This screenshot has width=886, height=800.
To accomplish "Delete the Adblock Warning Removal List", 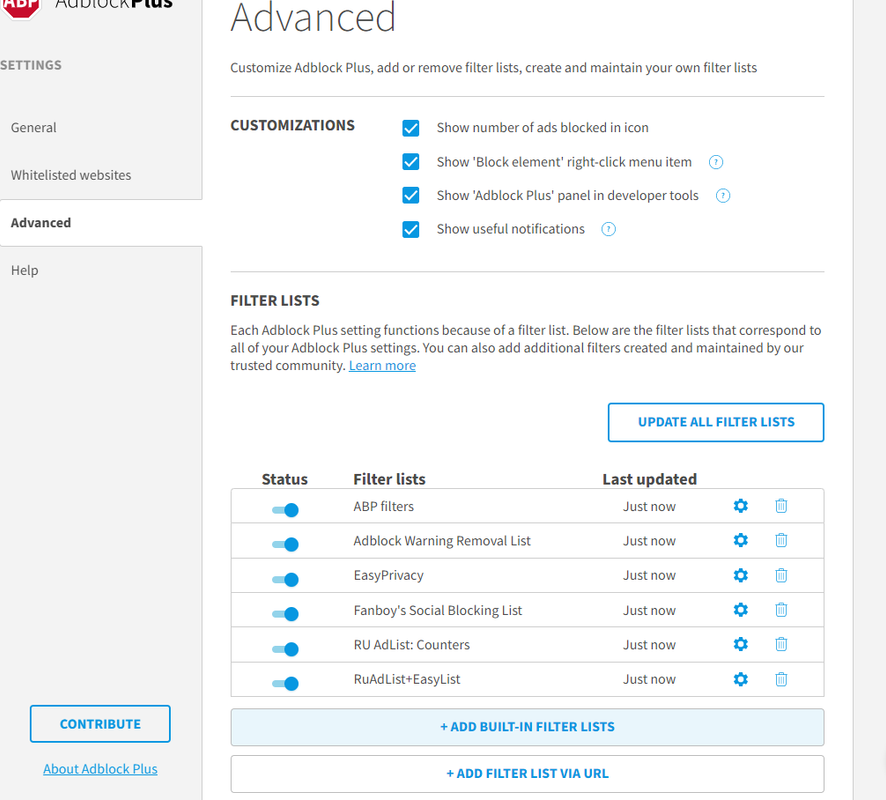I will [781, 540].
